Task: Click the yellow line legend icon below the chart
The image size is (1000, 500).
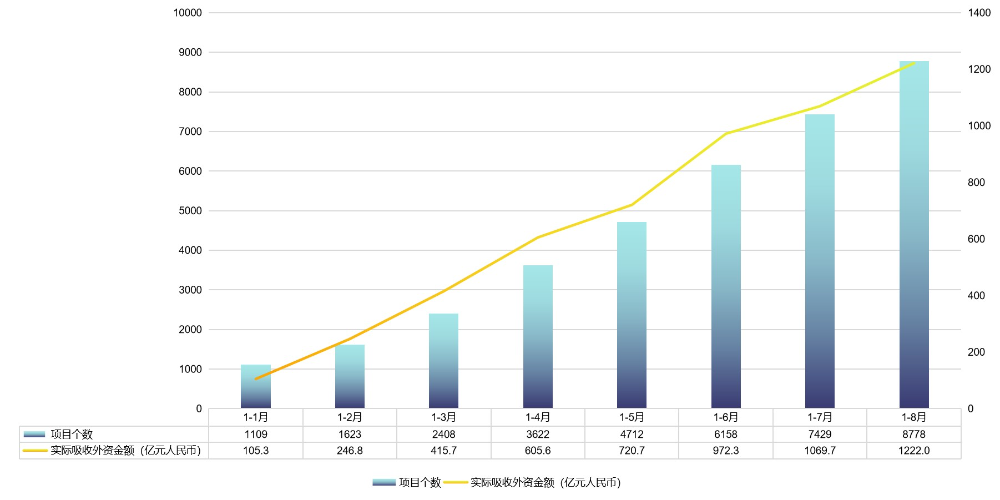Action: pyautogui.click(x=455, y=482)
